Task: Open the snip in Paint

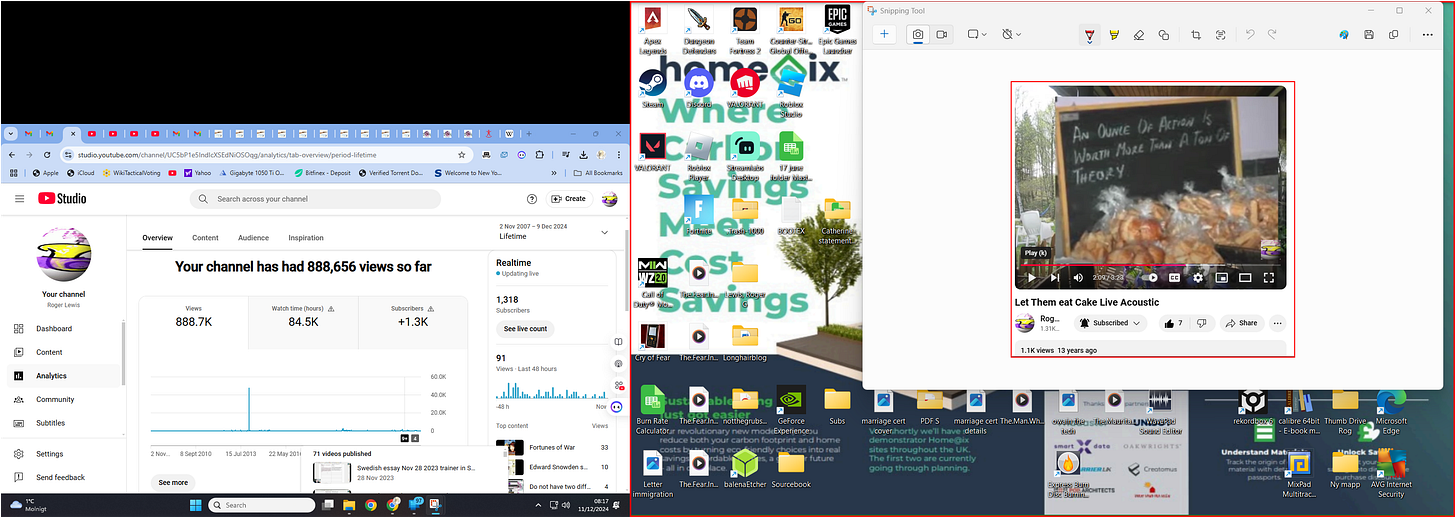Action: pos(1344,35)
